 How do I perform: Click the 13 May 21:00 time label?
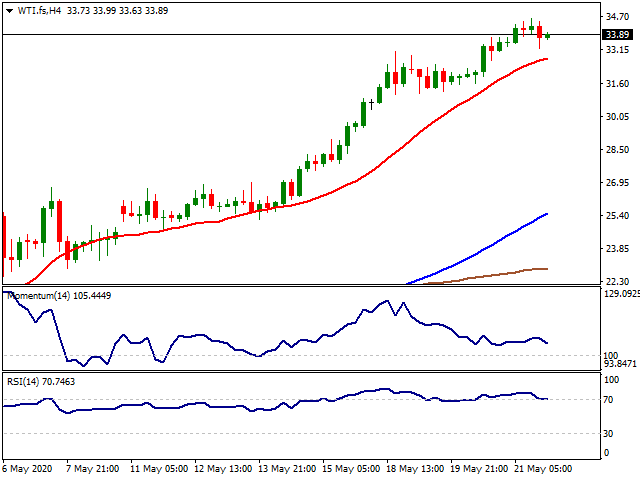click(287, 469)
